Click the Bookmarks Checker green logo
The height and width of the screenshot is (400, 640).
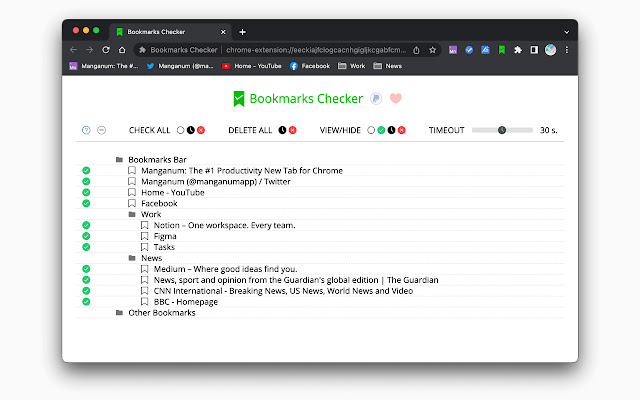coord(239,99)
